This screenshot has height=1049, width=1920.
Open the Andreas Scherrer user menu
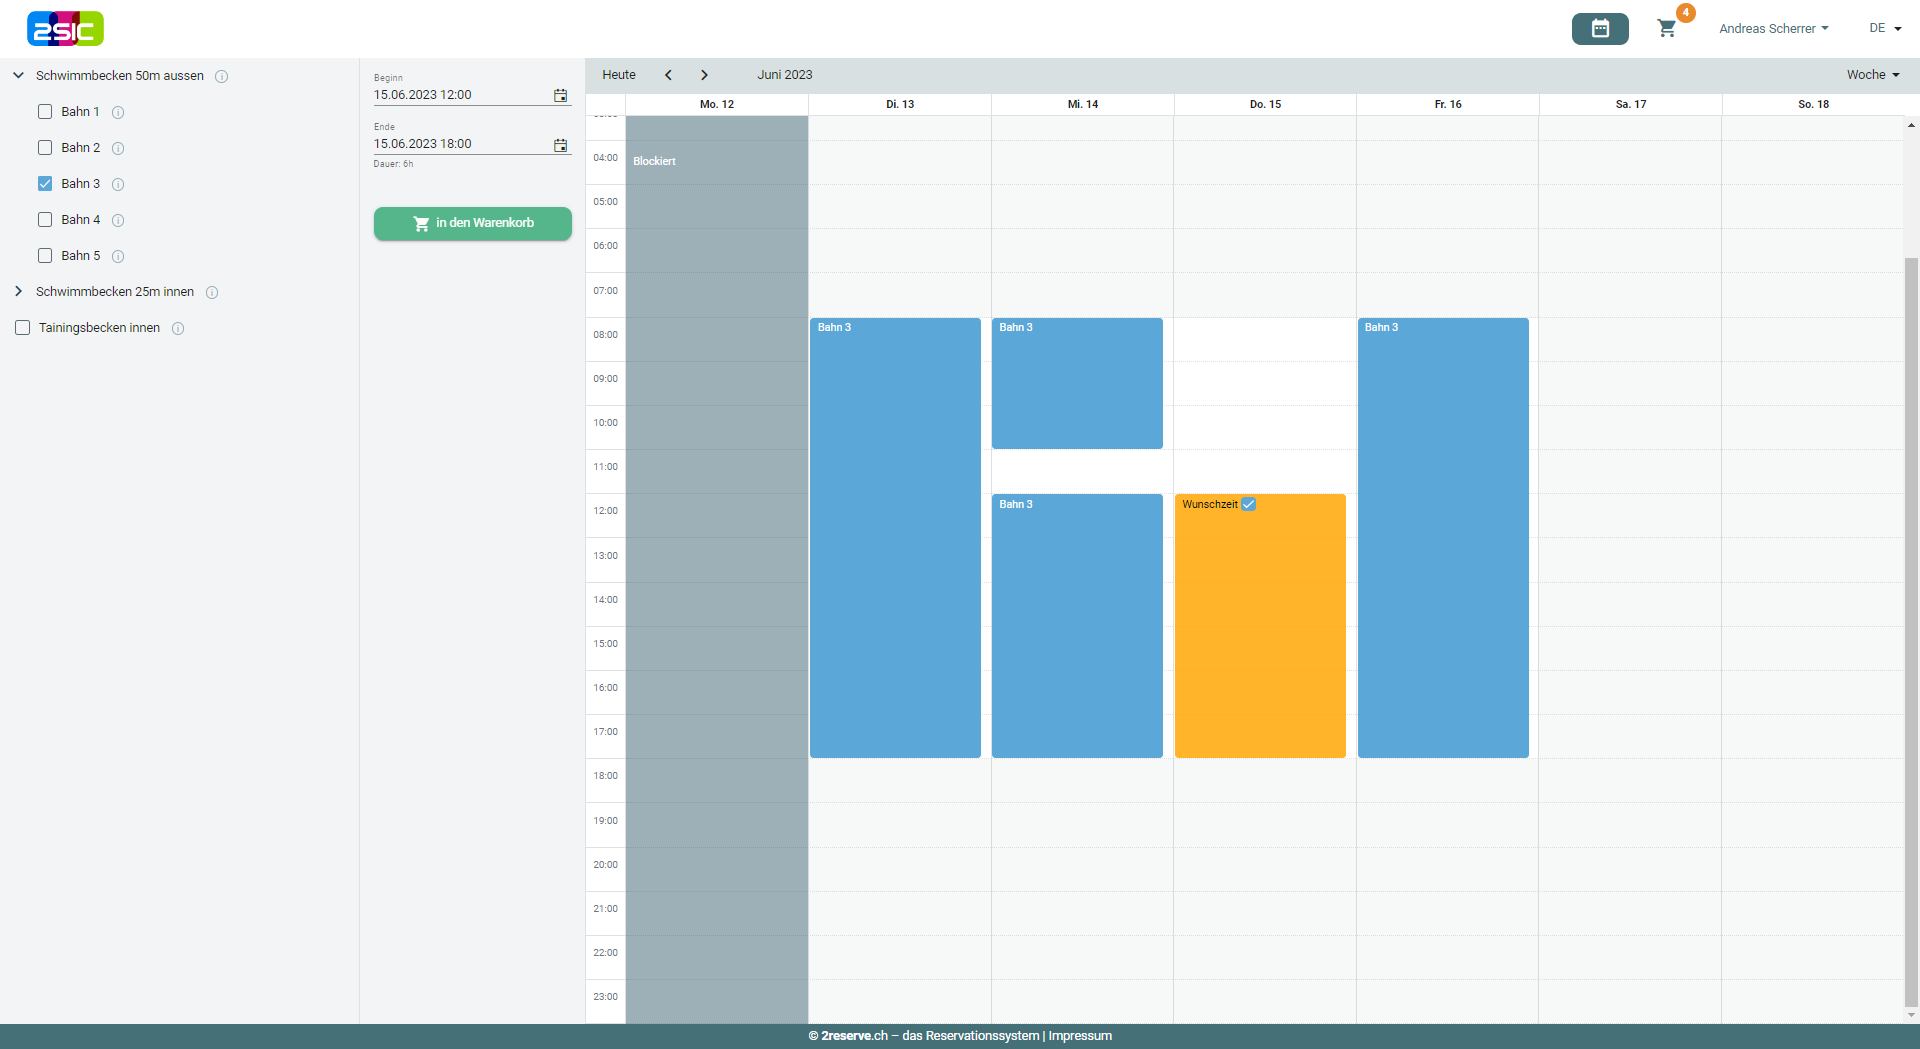point(1773,29)
